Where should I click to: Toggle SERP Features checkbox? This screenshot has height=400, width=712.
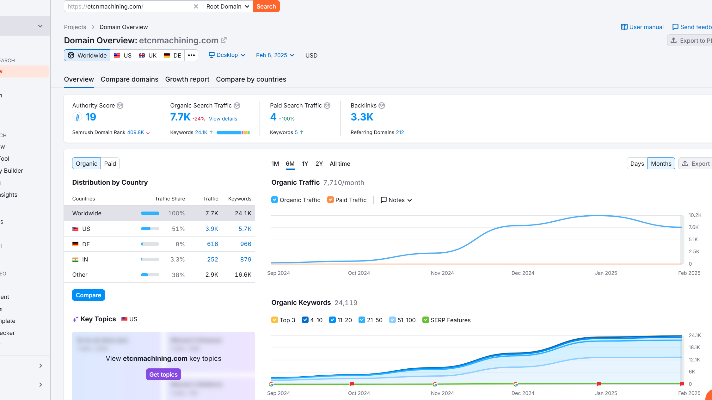tap(425, 320)
